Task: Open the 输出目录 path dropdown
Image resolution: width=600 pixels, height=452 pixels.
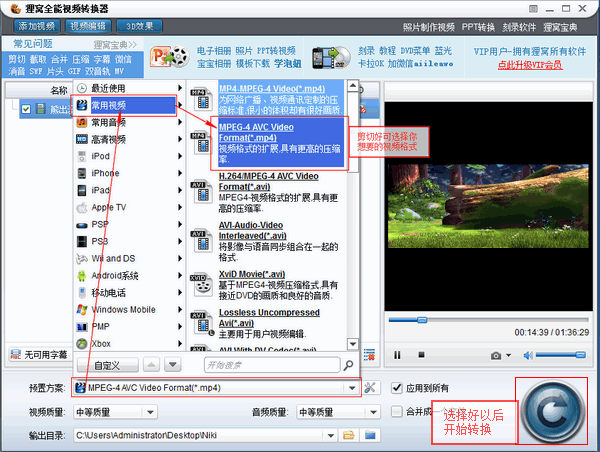Action: point(330,436)
